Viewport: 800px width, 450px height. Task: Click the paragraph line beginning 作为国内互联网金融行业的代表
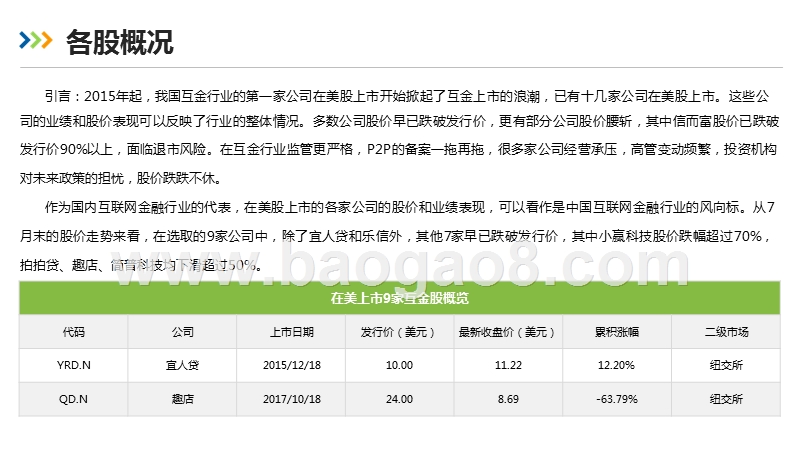410,207
